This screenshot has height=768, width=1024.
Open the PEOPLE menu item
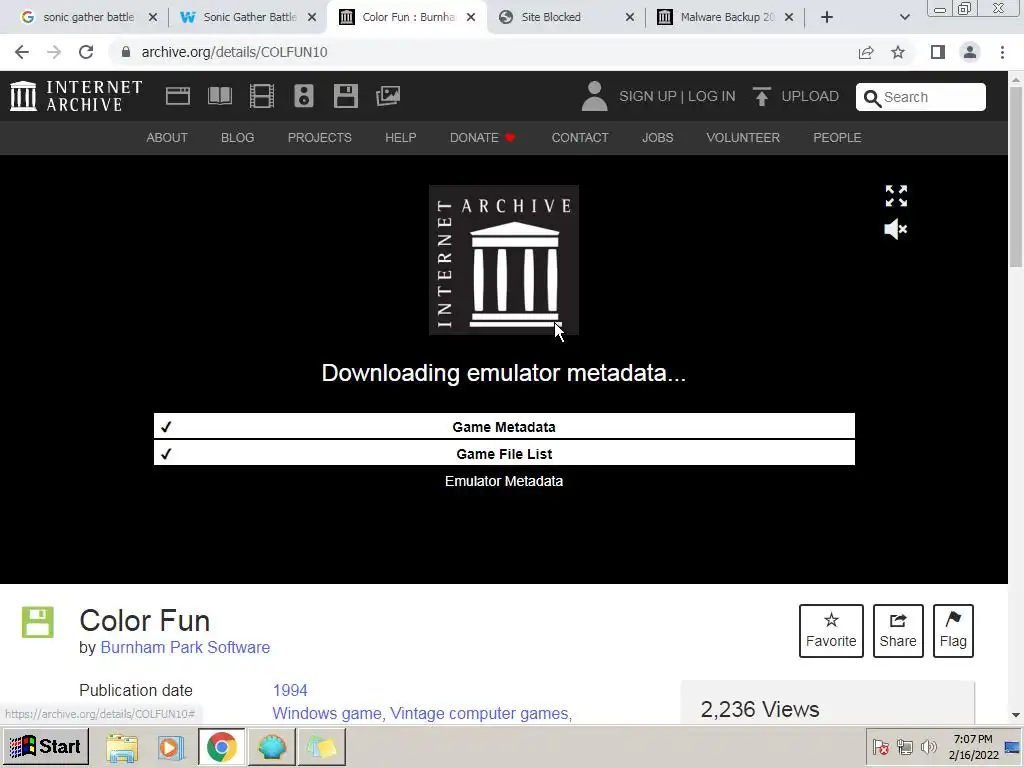click(x=837, y=138)
